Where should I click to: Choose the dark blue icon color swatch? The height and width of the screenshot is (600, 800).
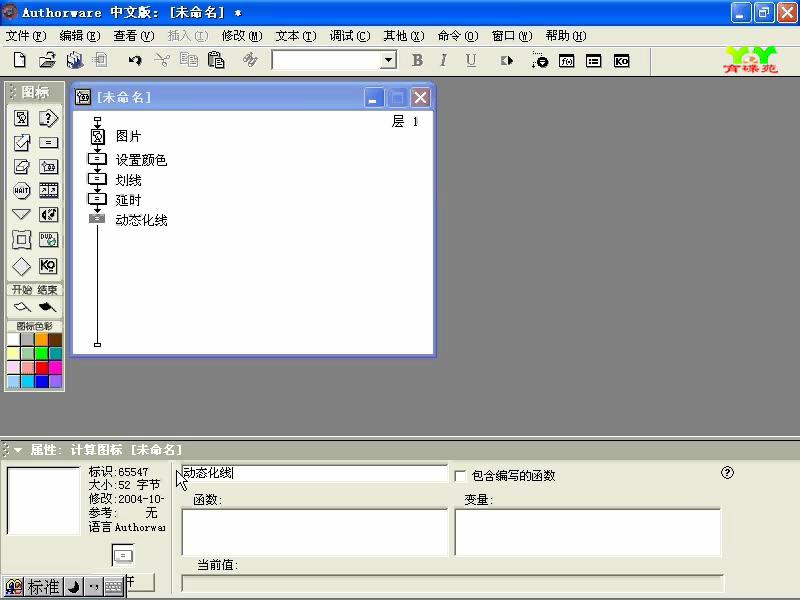pos(42,381)
